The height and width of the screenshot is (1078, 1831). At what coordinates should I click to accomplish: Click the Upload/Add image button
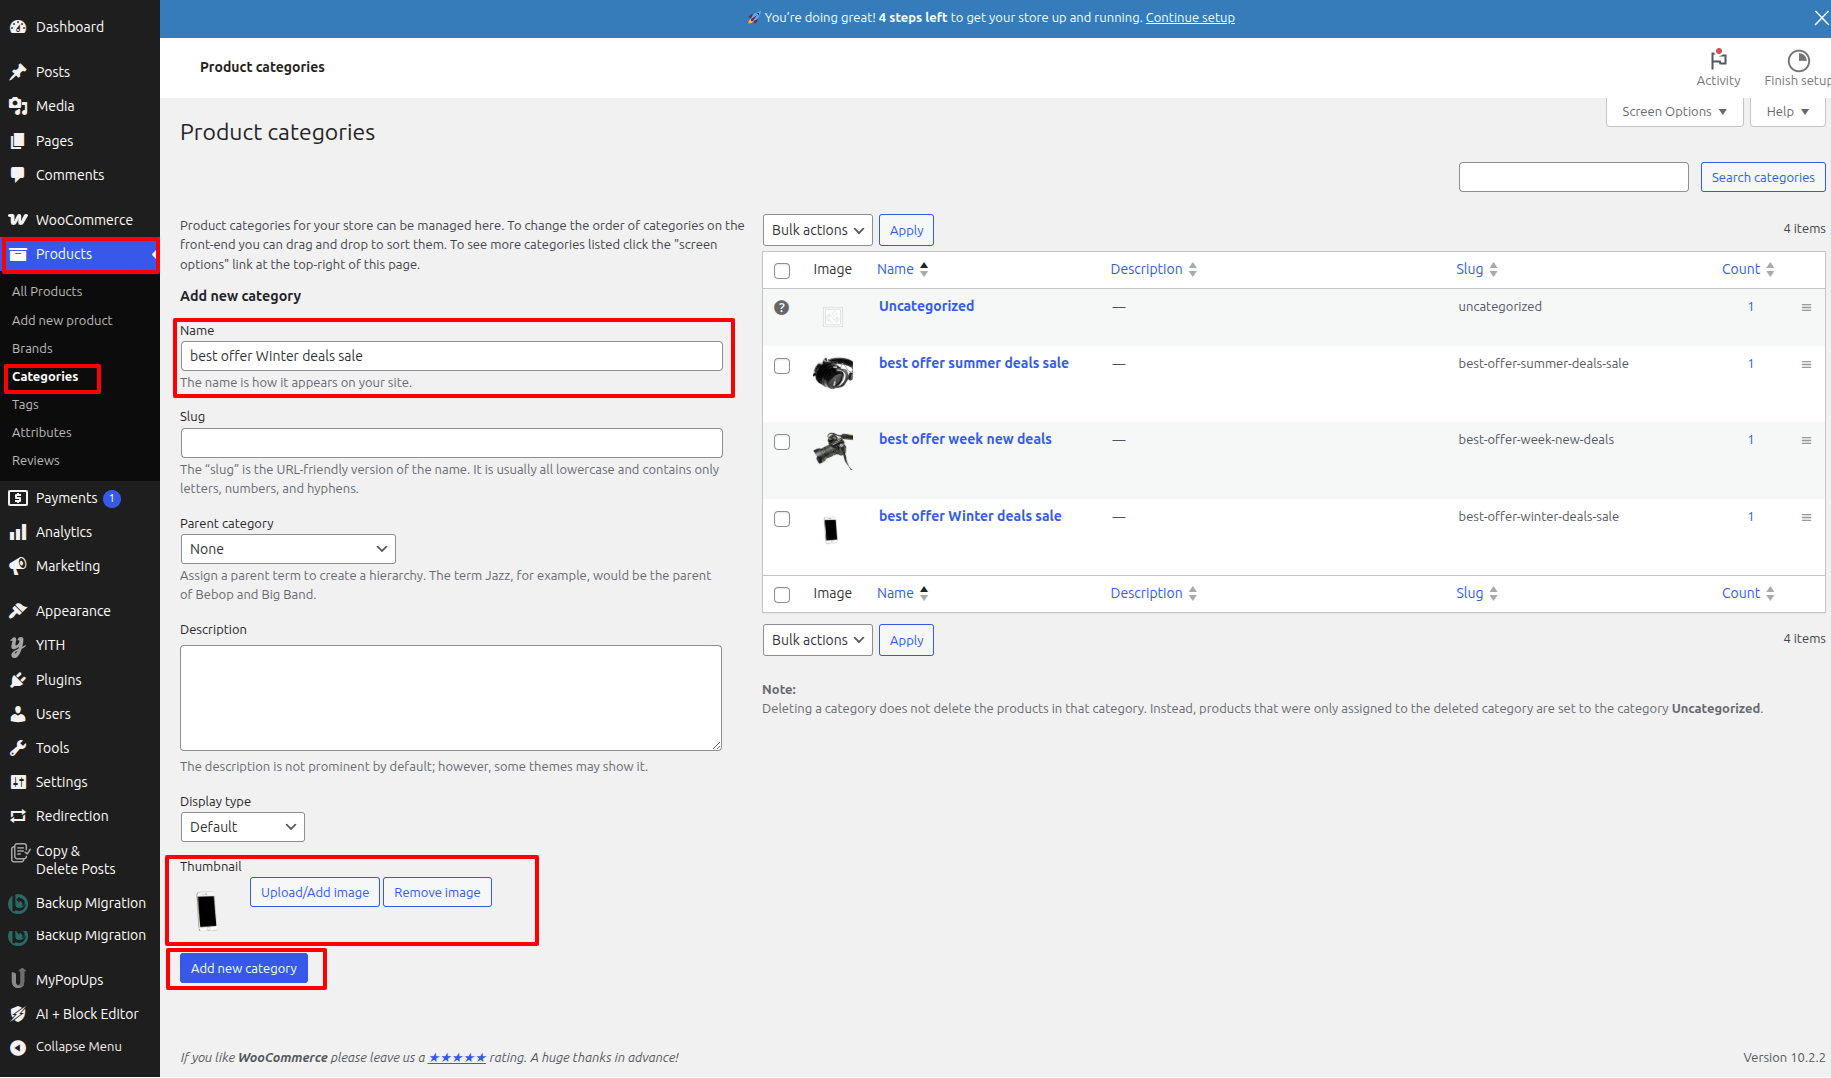point(315,892)
